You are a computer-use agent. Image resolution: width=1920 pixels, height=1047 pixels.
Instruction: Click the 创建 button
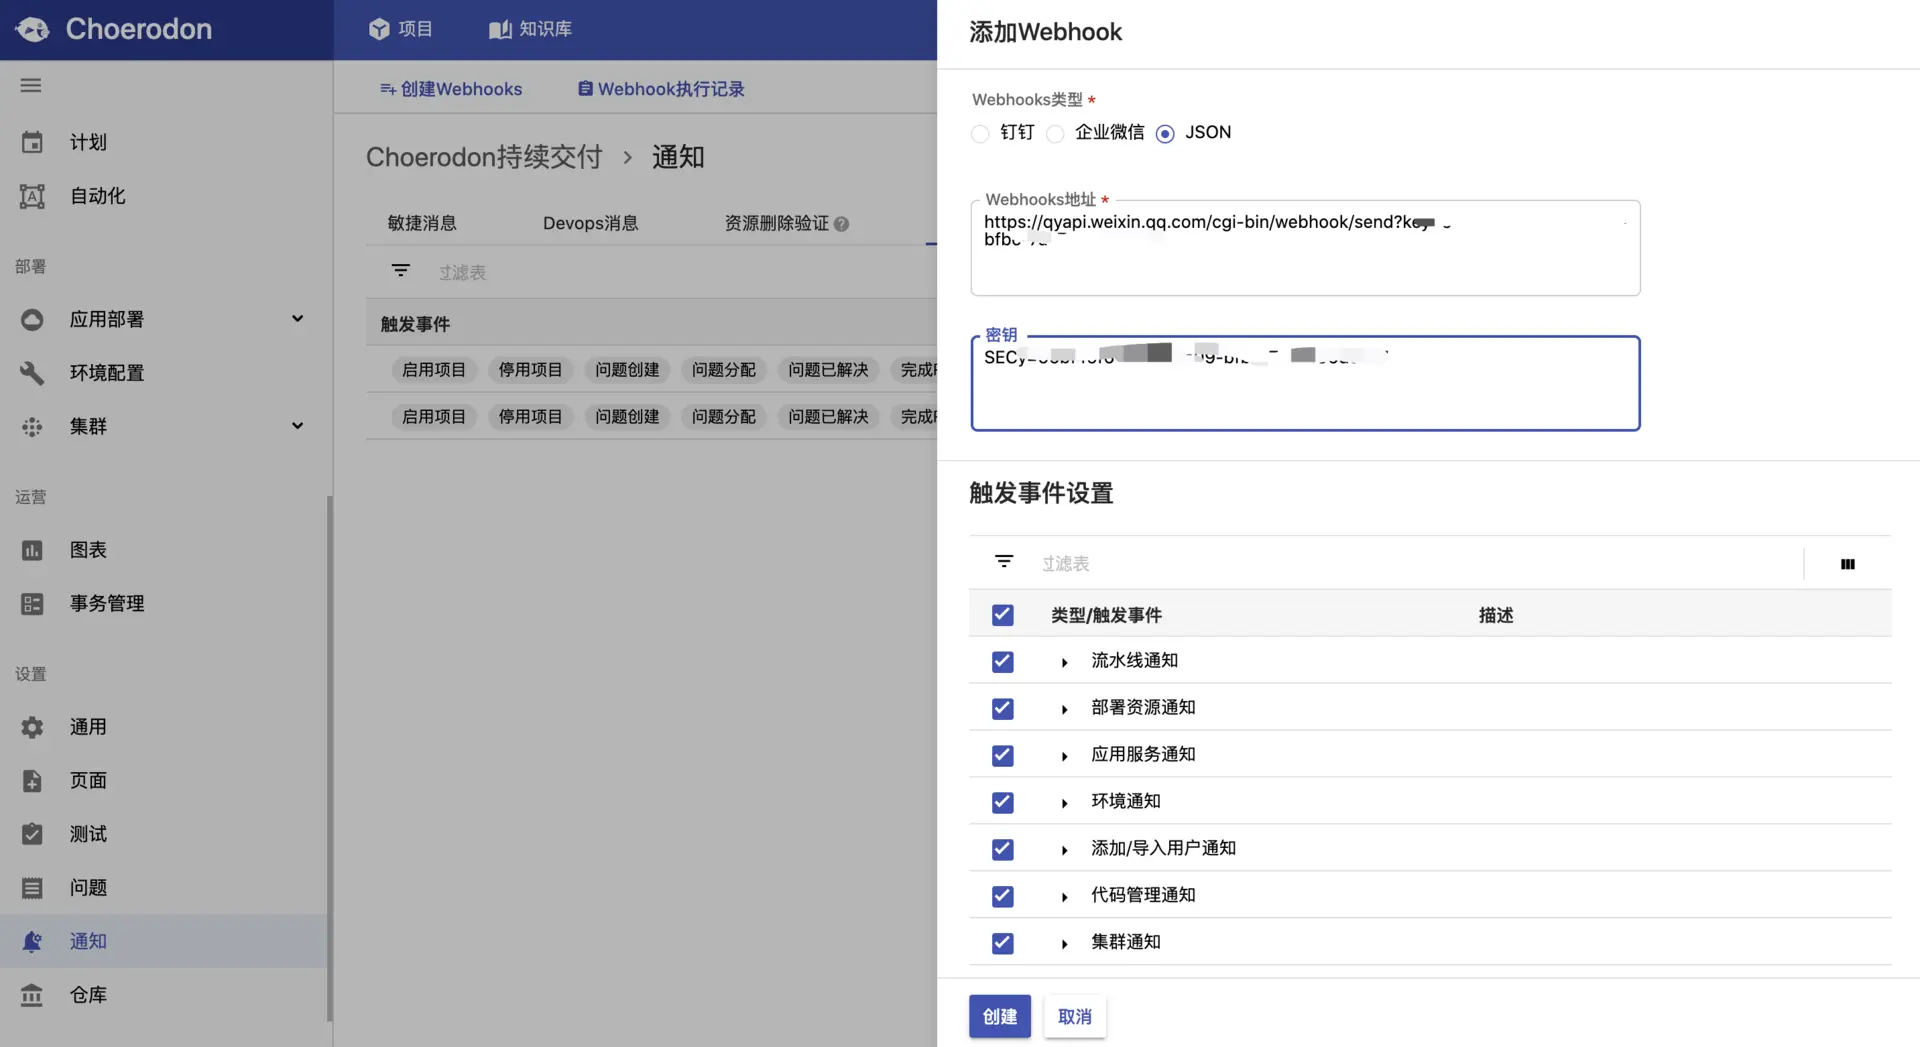pos(999,1016)
